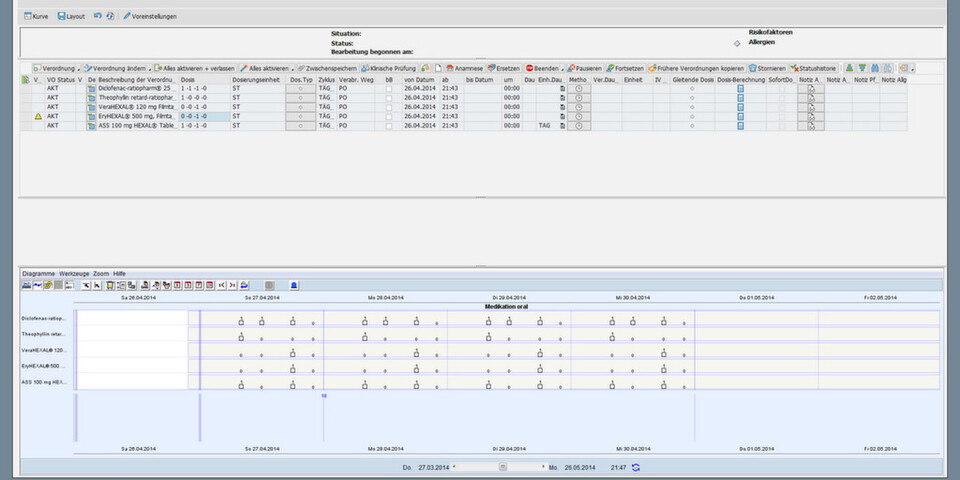Open Voreinstellungen settings
The height and width of the screenshot is (480, 960).
point(150,17)
